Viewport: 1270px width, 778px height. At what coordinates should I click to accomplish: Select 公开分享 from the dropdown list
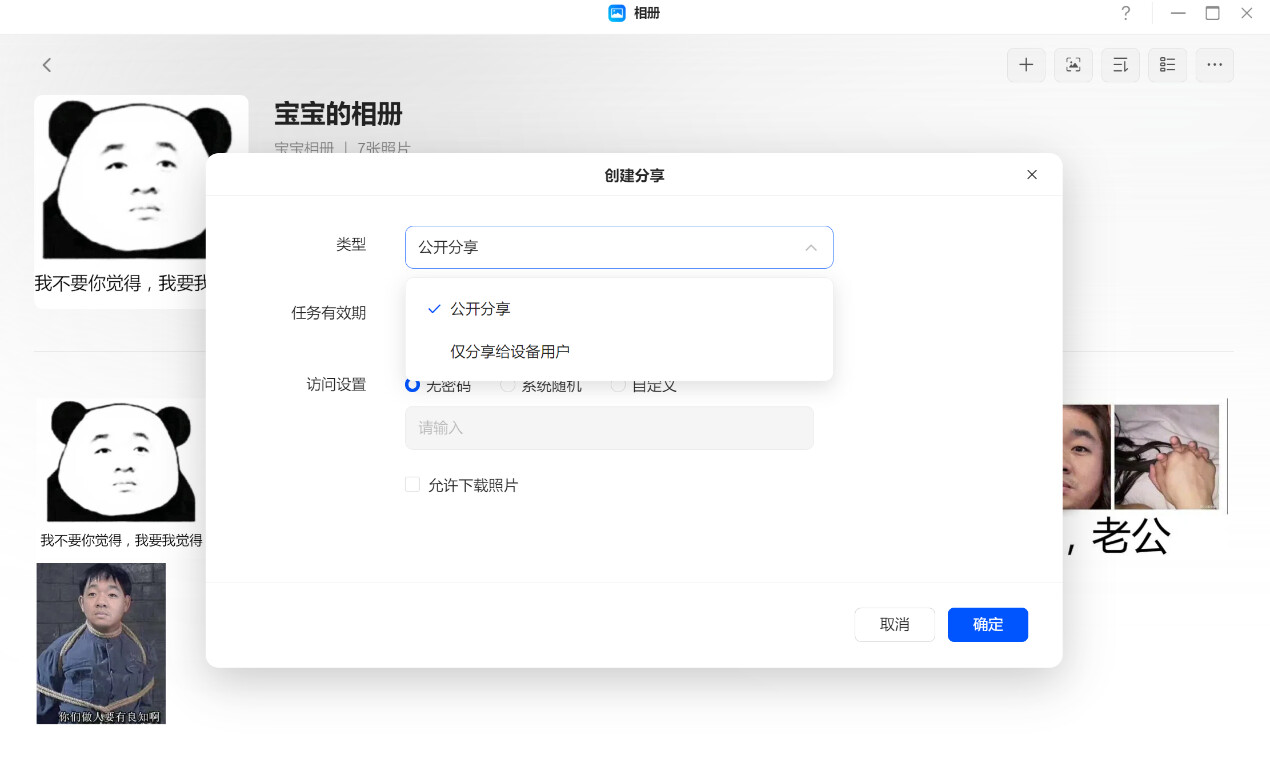click(x=480, y=309)
